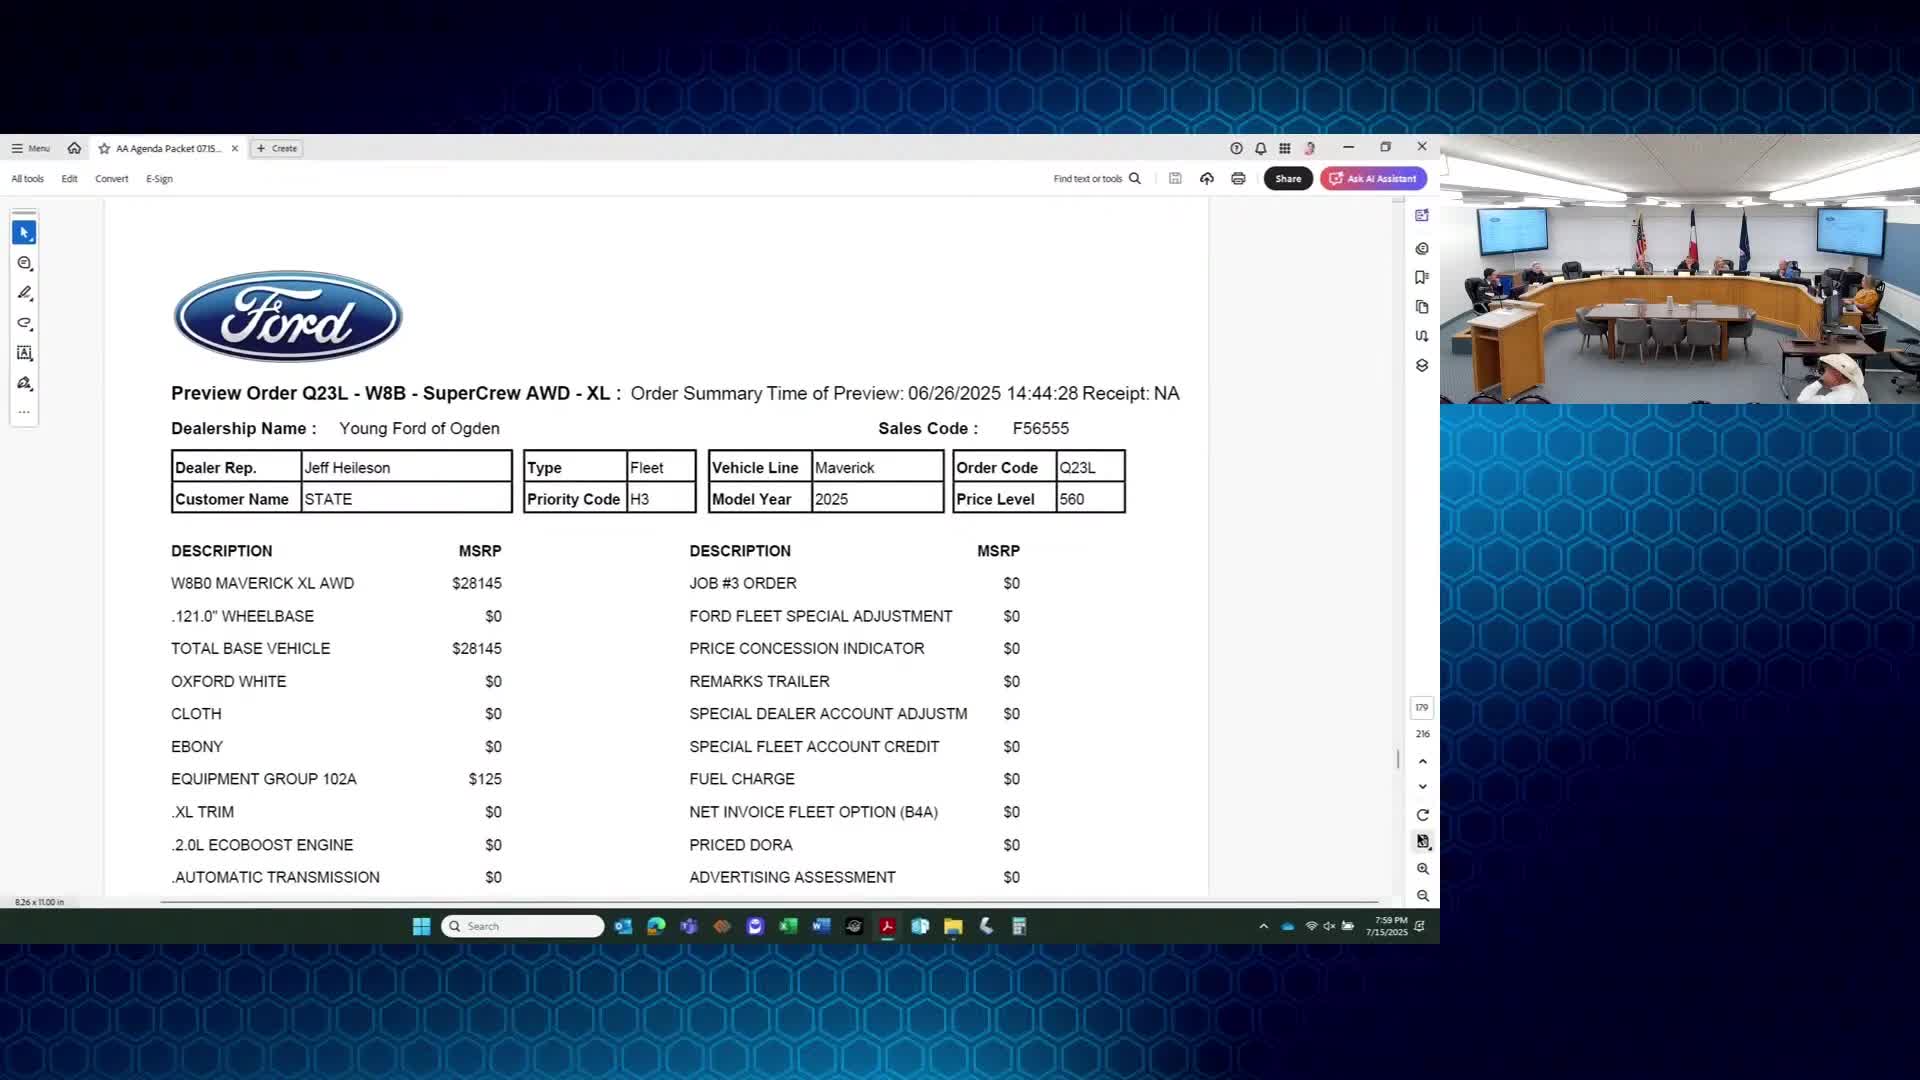Open the layers panel icon

click(x=1422, y=365)
